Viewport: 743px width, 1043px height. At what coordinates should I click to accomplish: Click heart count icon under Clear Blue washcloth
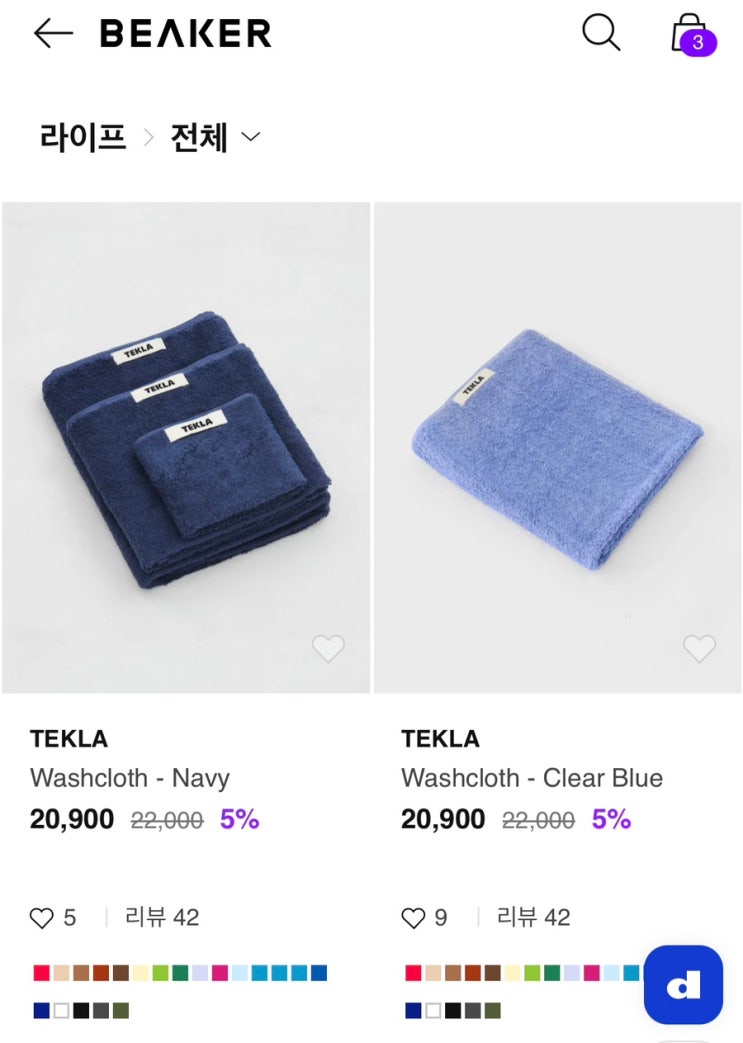coord(413,918)
